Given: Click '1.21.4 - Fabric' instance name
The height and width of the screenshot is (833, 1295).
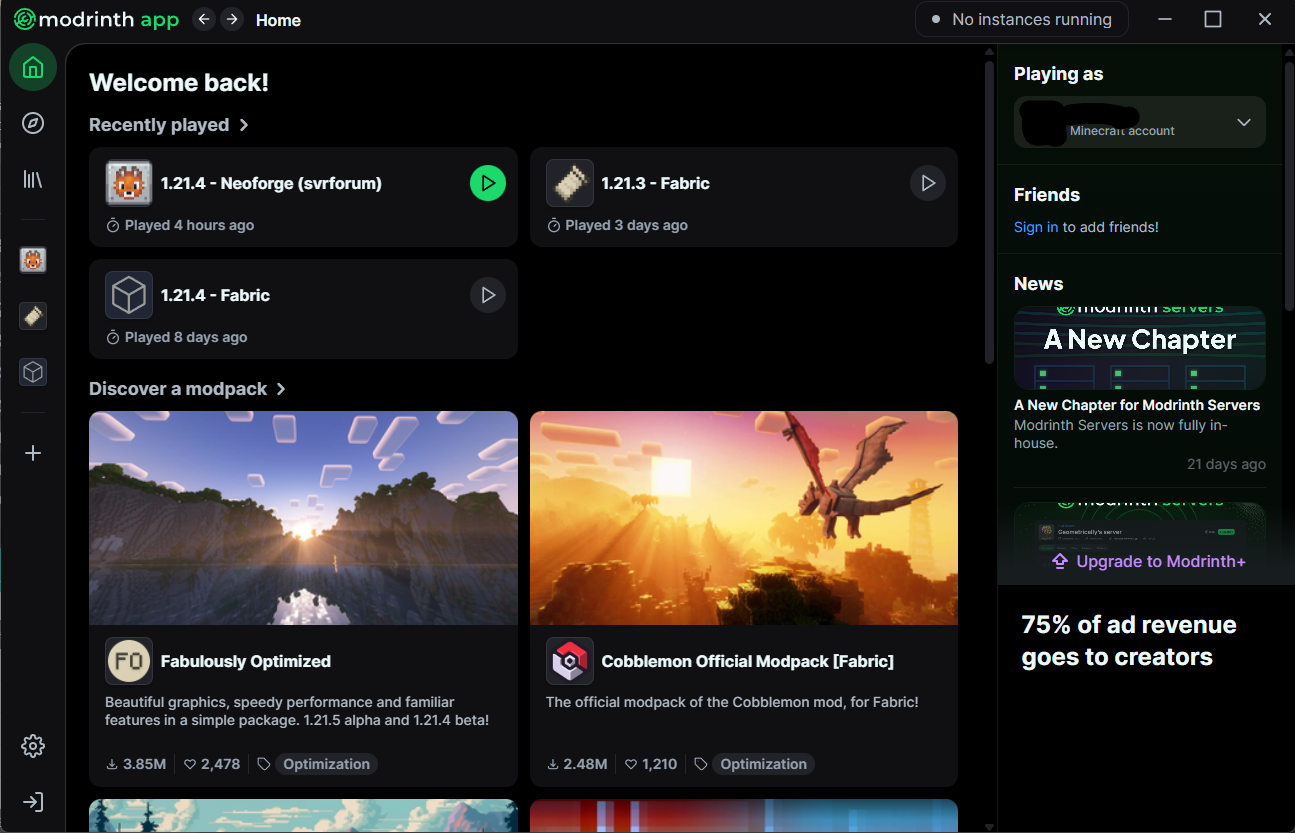Looking at the screenshot, I should (216, 295).
